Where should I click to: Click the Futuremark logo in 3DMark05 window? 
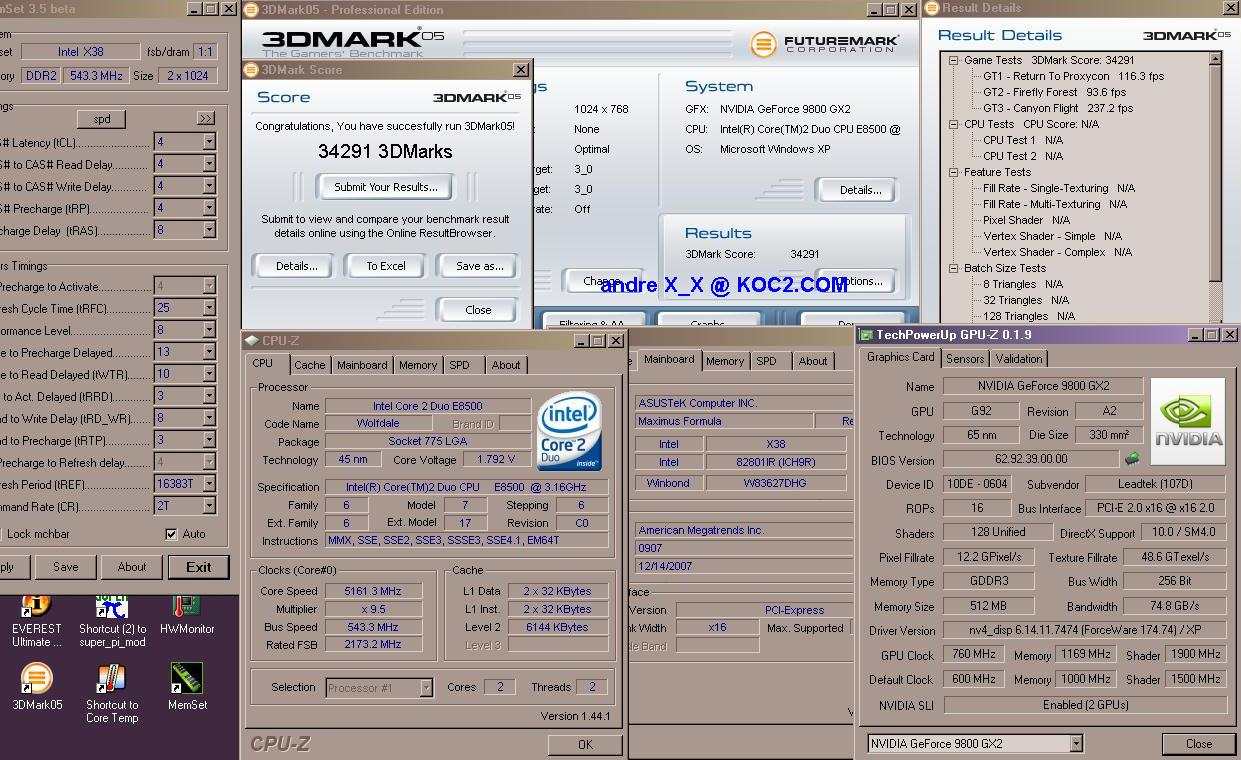click(824, 44)
